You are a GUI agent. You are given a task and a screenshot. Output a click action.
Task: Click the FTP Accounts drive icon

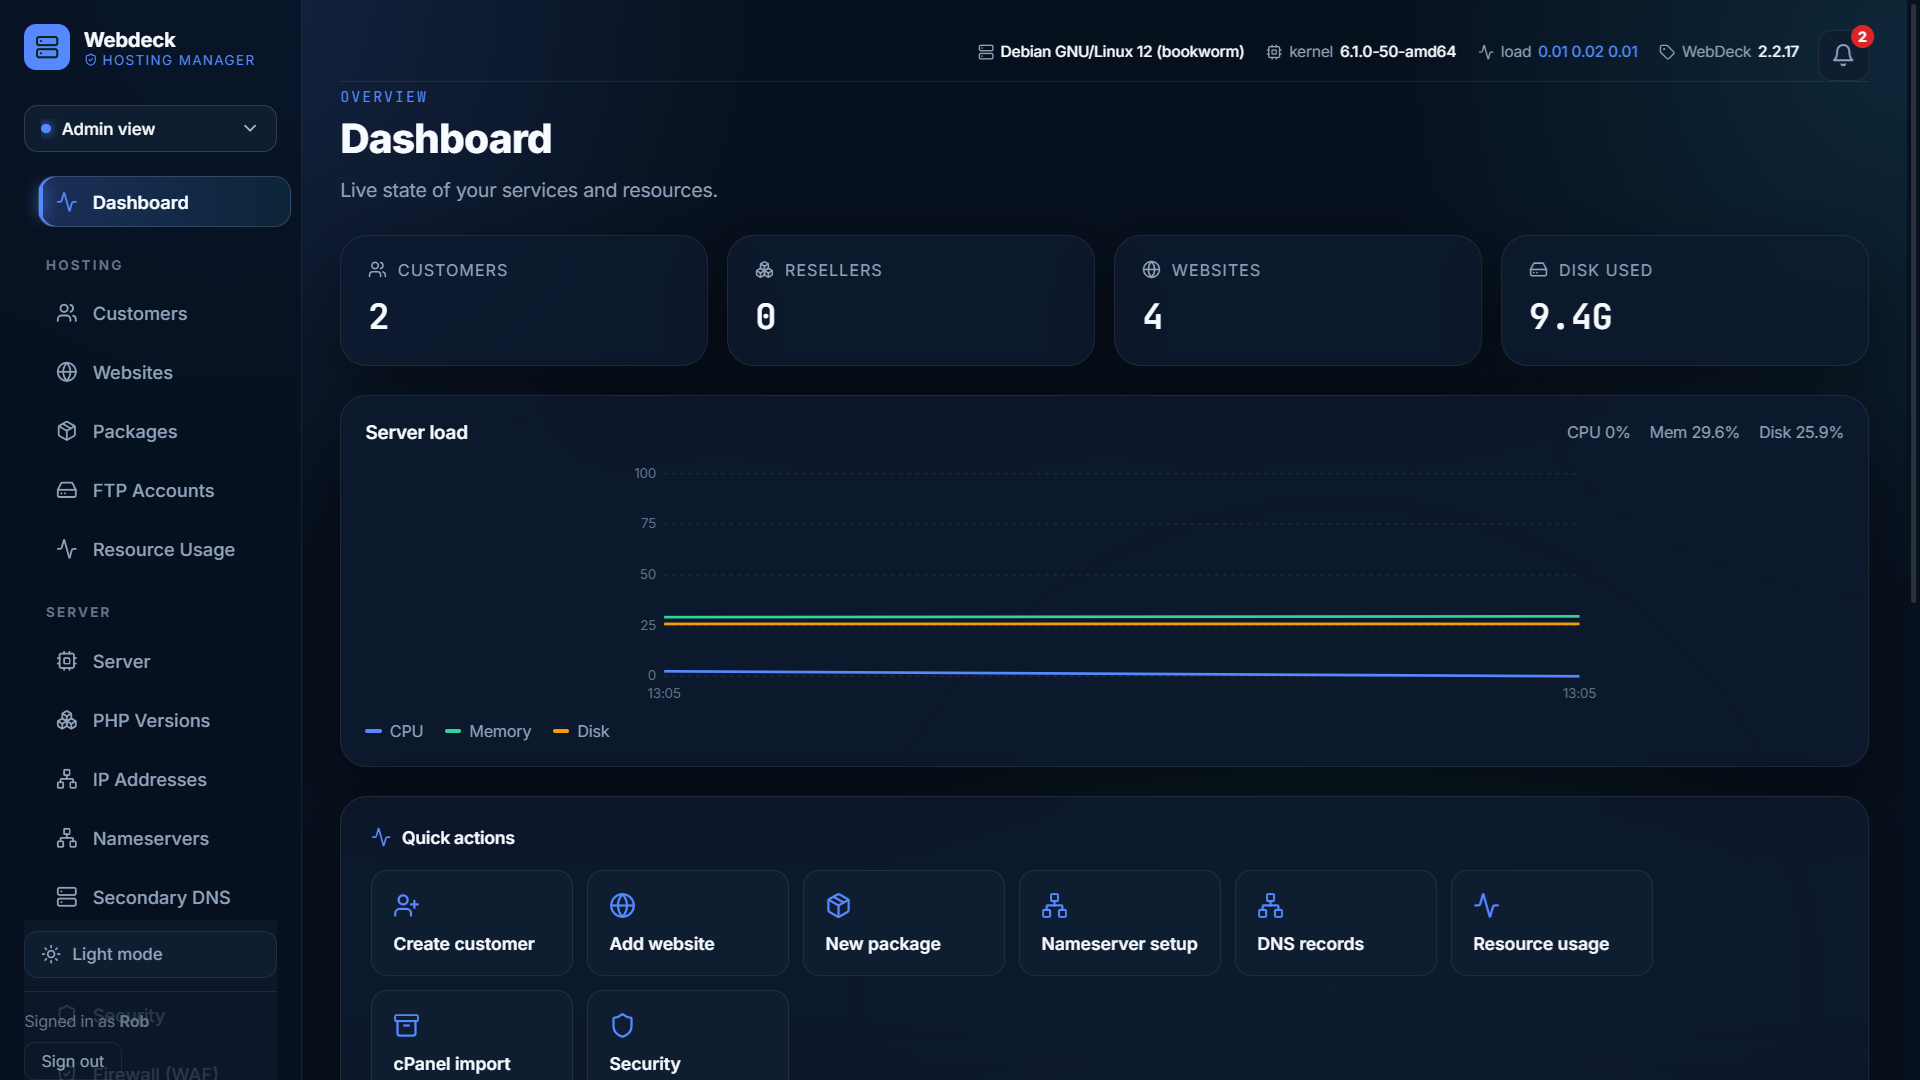67,490
